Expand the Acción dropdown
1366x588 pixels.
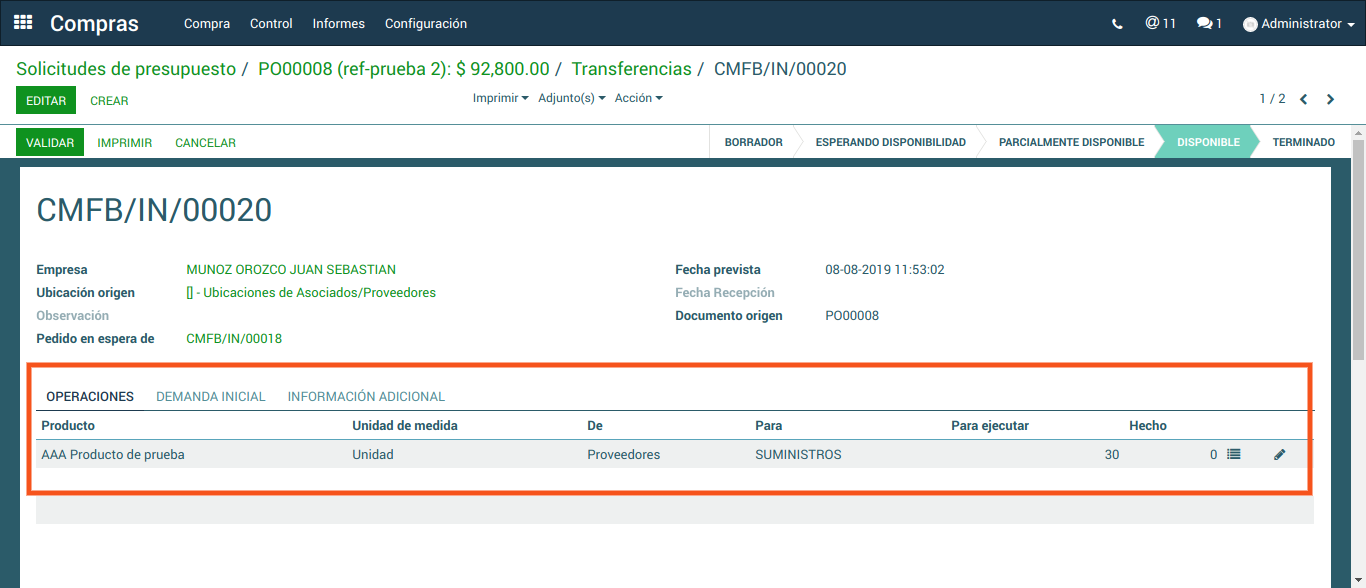coord(638,98)
